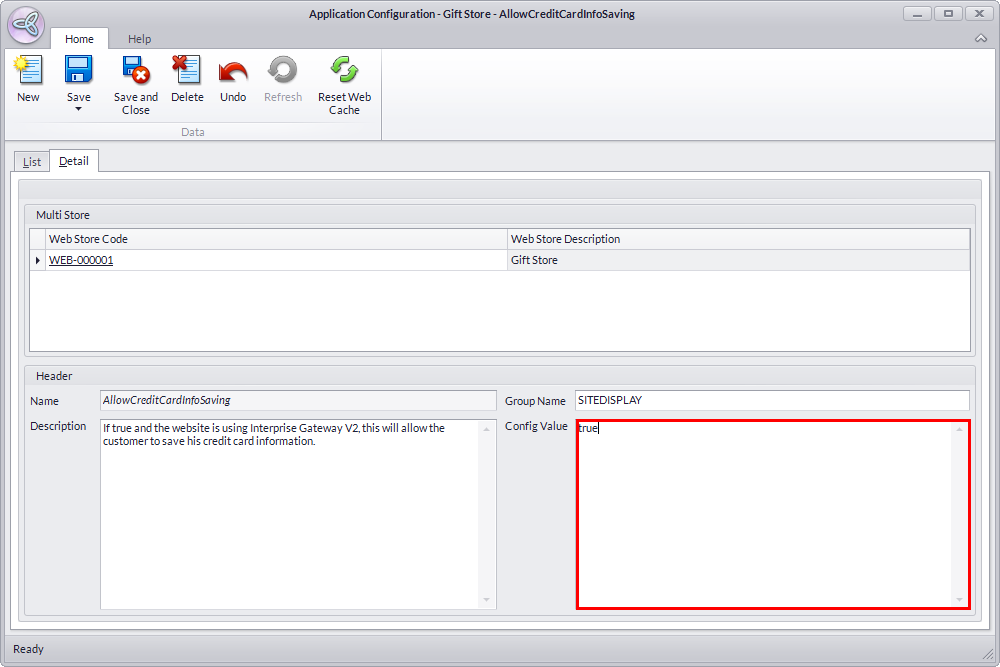Image resolution: width=1000 pixels, height=667 pixels.
Task: Open the Help ribbon tab
Action: click(x=140, y=39)
